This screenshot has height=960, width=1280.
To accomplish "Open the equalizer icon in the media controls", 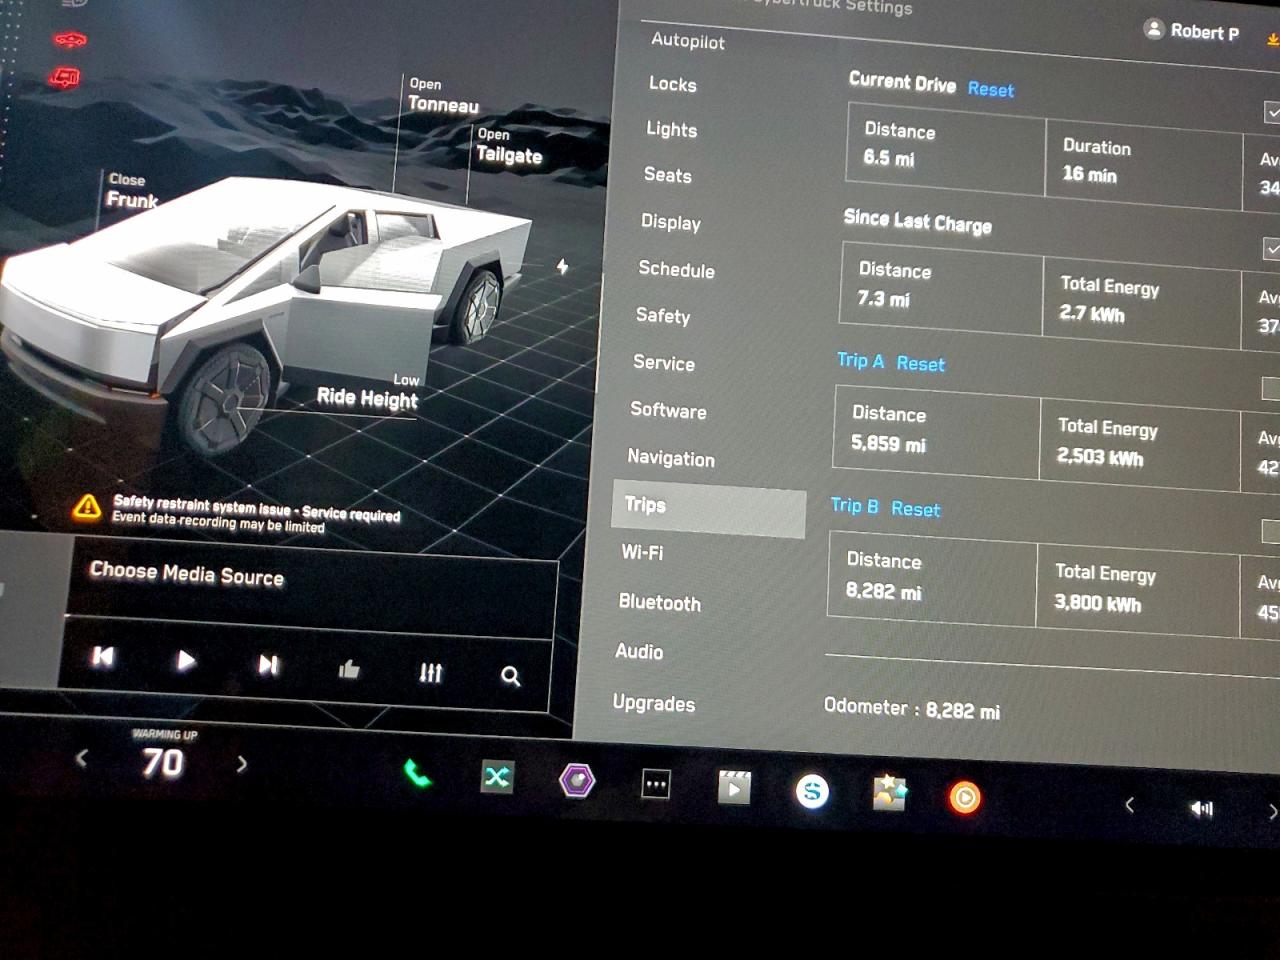I will coord(430,674).
